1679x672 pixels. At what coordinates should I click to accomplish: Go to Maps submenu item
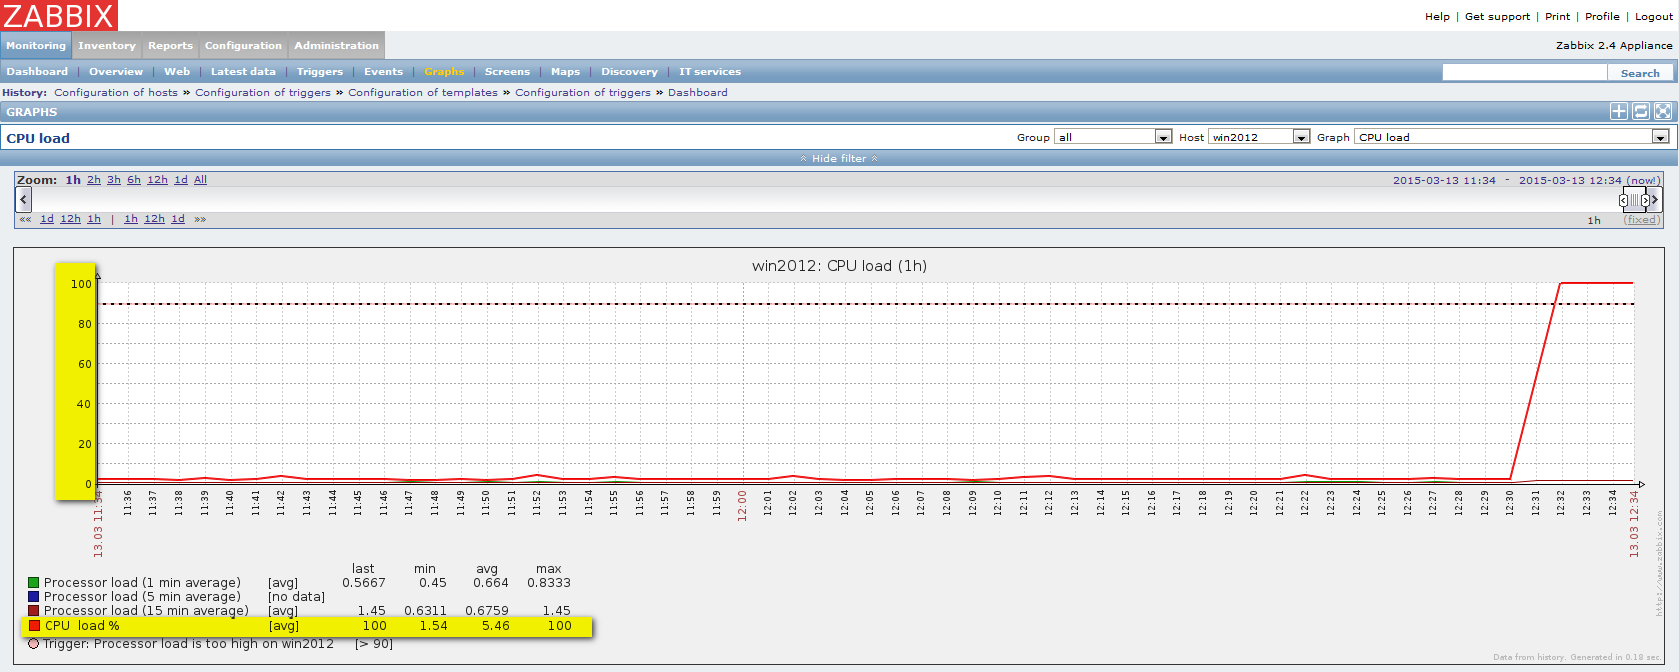tap(565, 72)
